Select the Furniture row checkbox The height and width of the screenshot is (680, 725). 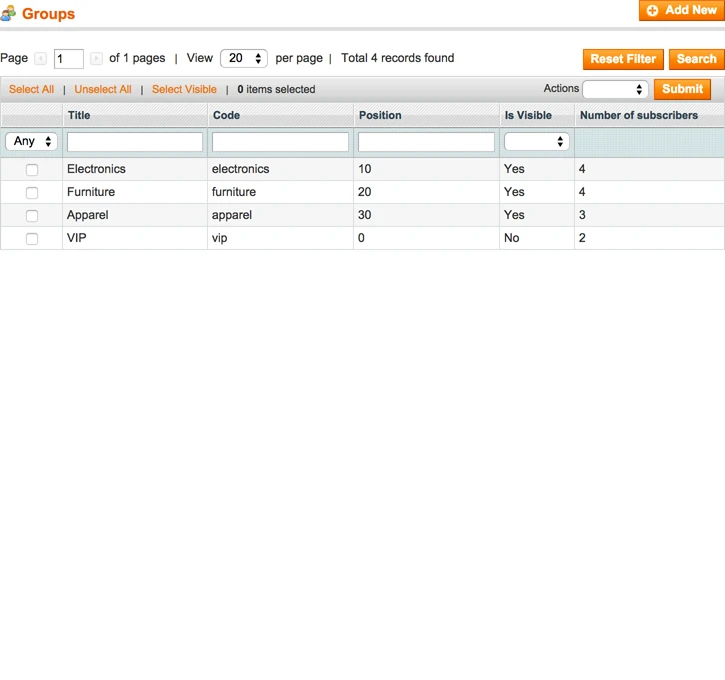(x=32, y=193)
